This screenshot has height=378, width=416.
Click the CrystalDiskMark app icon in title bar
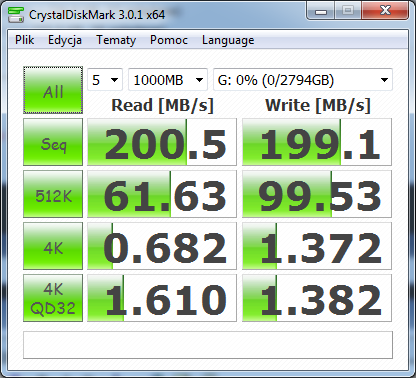(16, 14)
